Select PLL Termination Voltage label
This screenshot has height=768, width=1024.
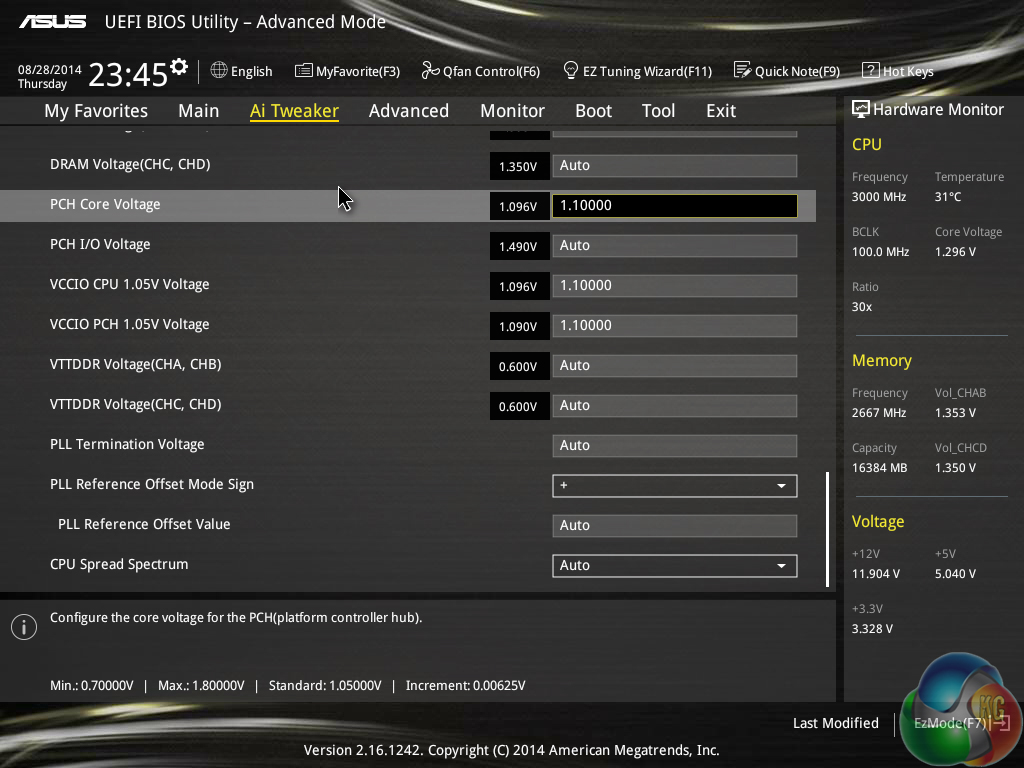pyautogui.click(x=127, y=444)
